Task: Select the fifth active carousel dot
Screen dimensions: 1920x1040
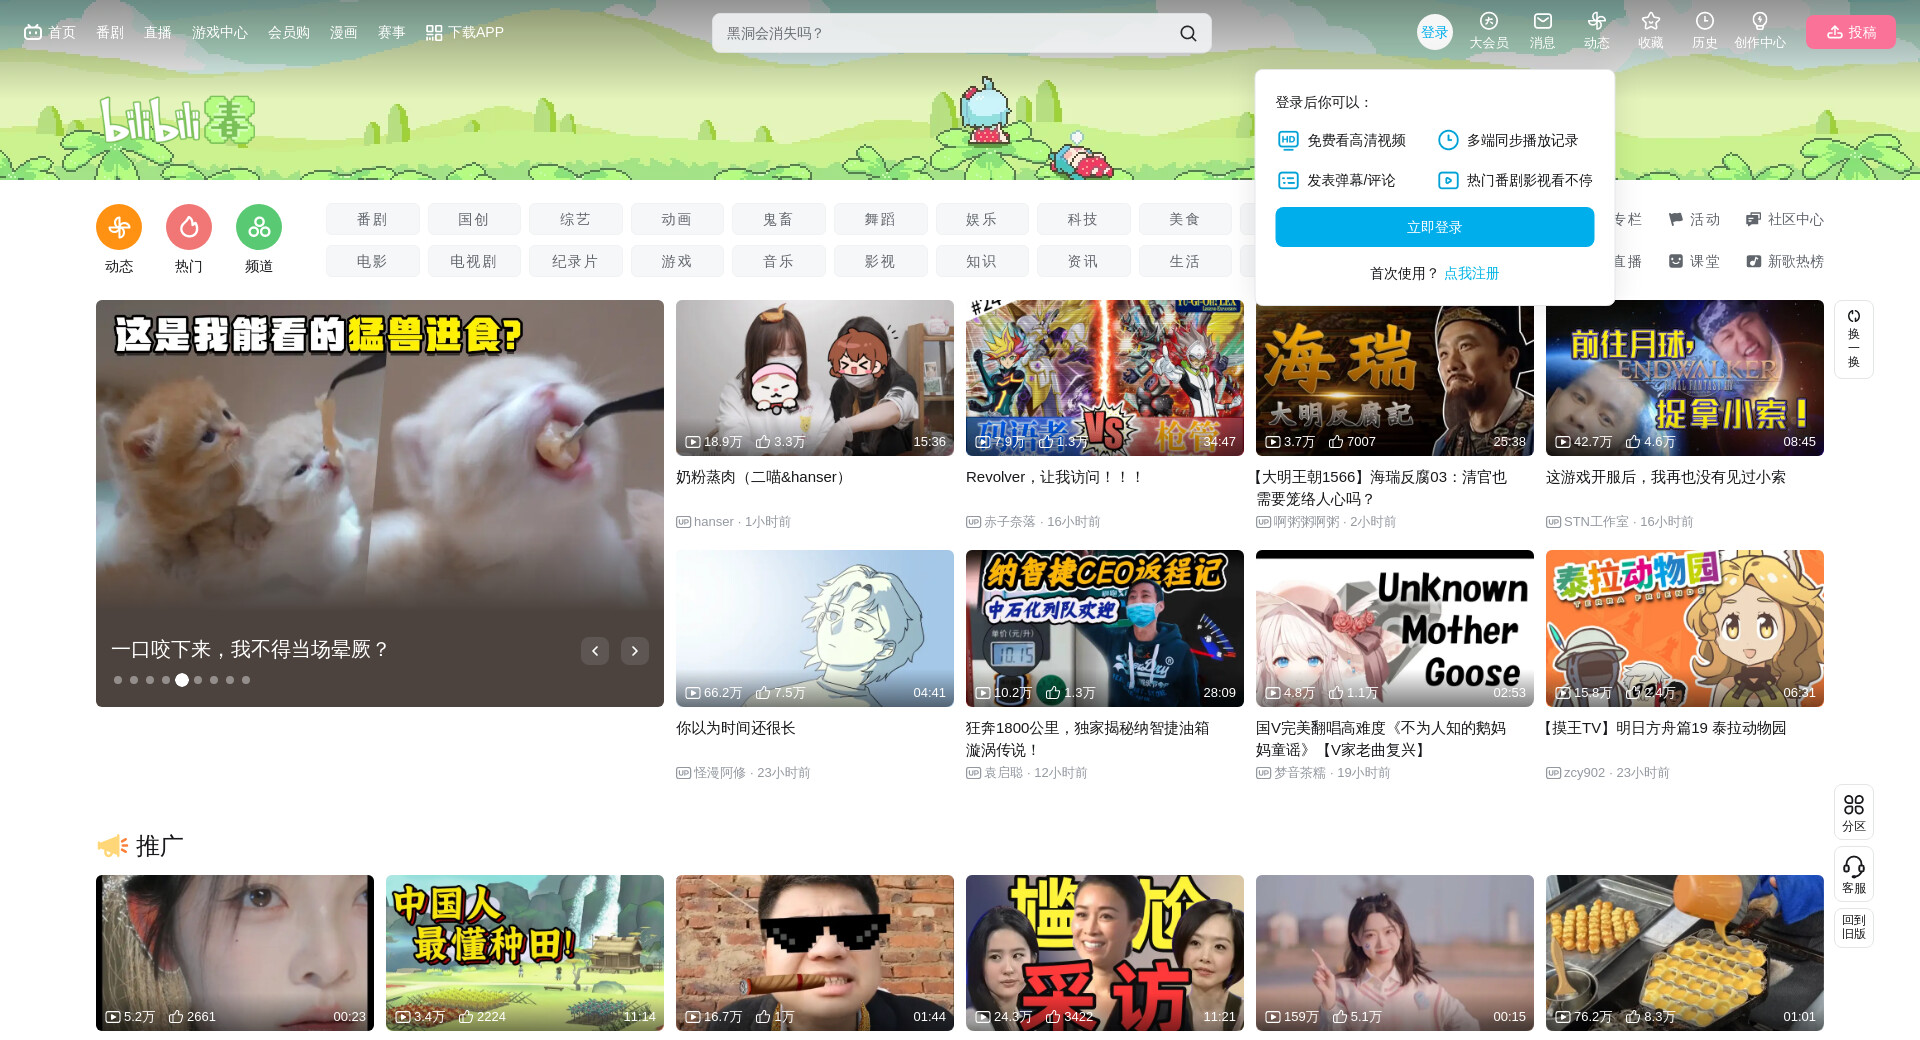Action: (x=182, y=680)
